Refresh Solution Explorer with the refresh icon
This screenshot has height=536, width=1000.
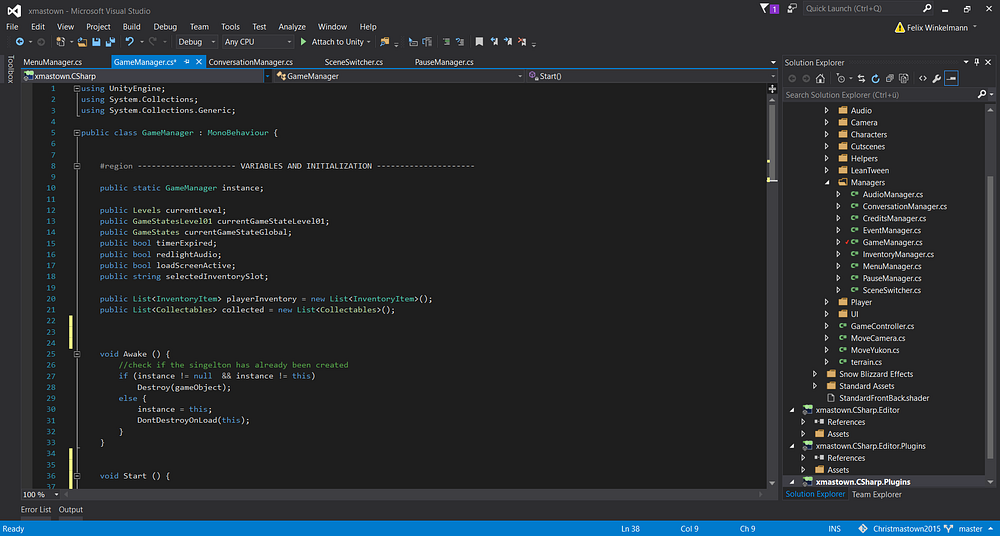pyautogui.click(x=876, y=78)
